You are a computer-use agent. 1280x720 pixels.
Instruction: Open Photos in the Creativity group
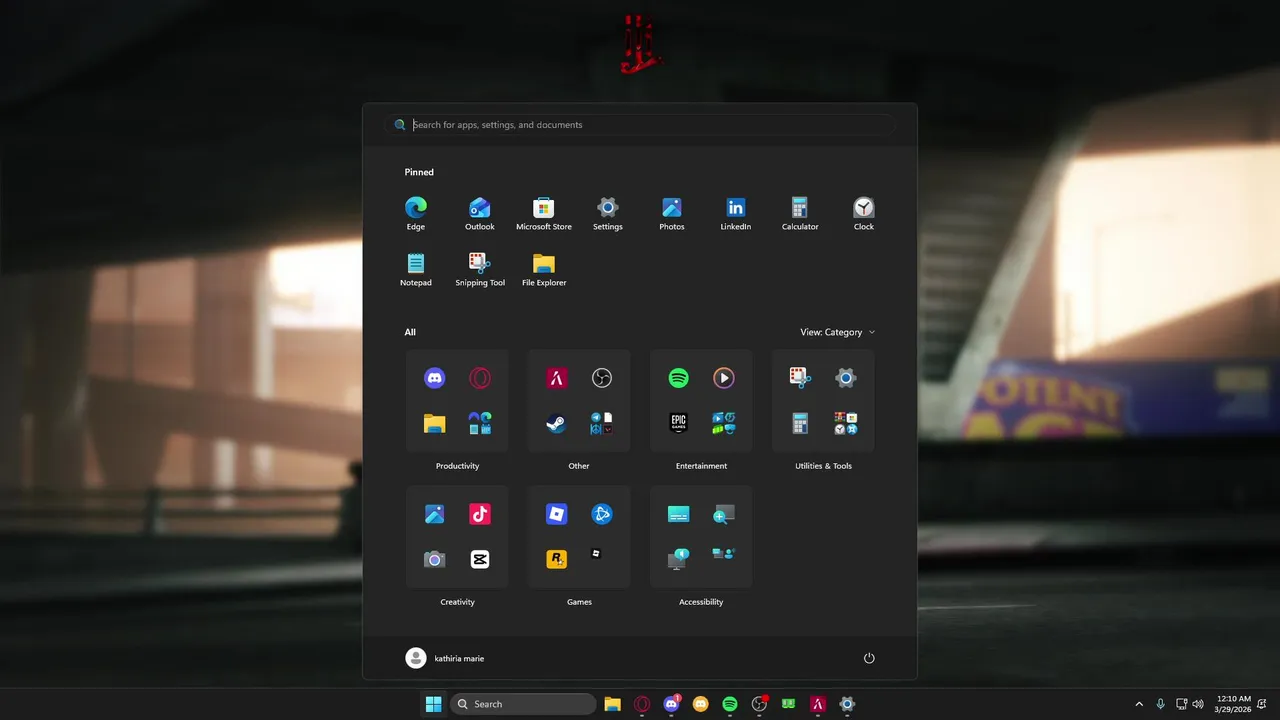[x=434, y=514]
